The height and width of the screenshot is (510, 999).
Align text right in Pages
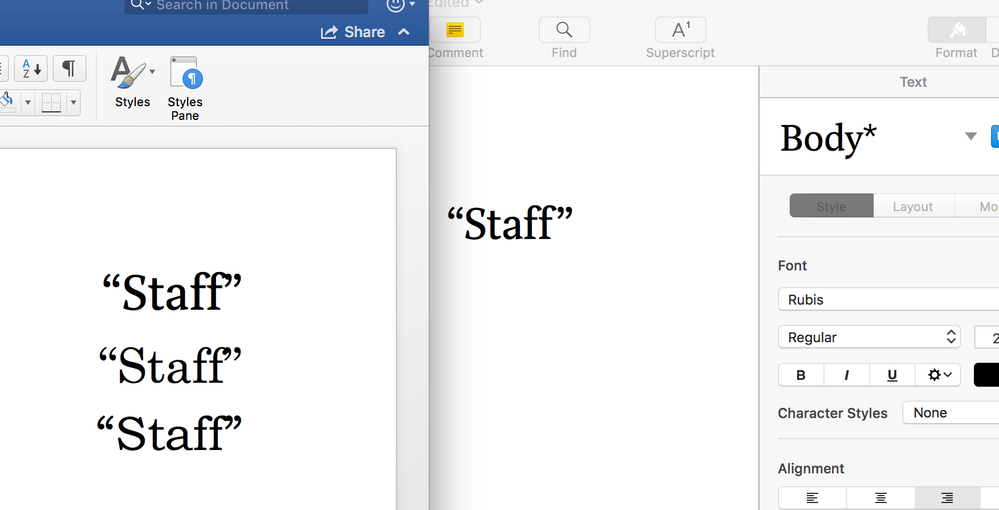click(x=947, y=498)
